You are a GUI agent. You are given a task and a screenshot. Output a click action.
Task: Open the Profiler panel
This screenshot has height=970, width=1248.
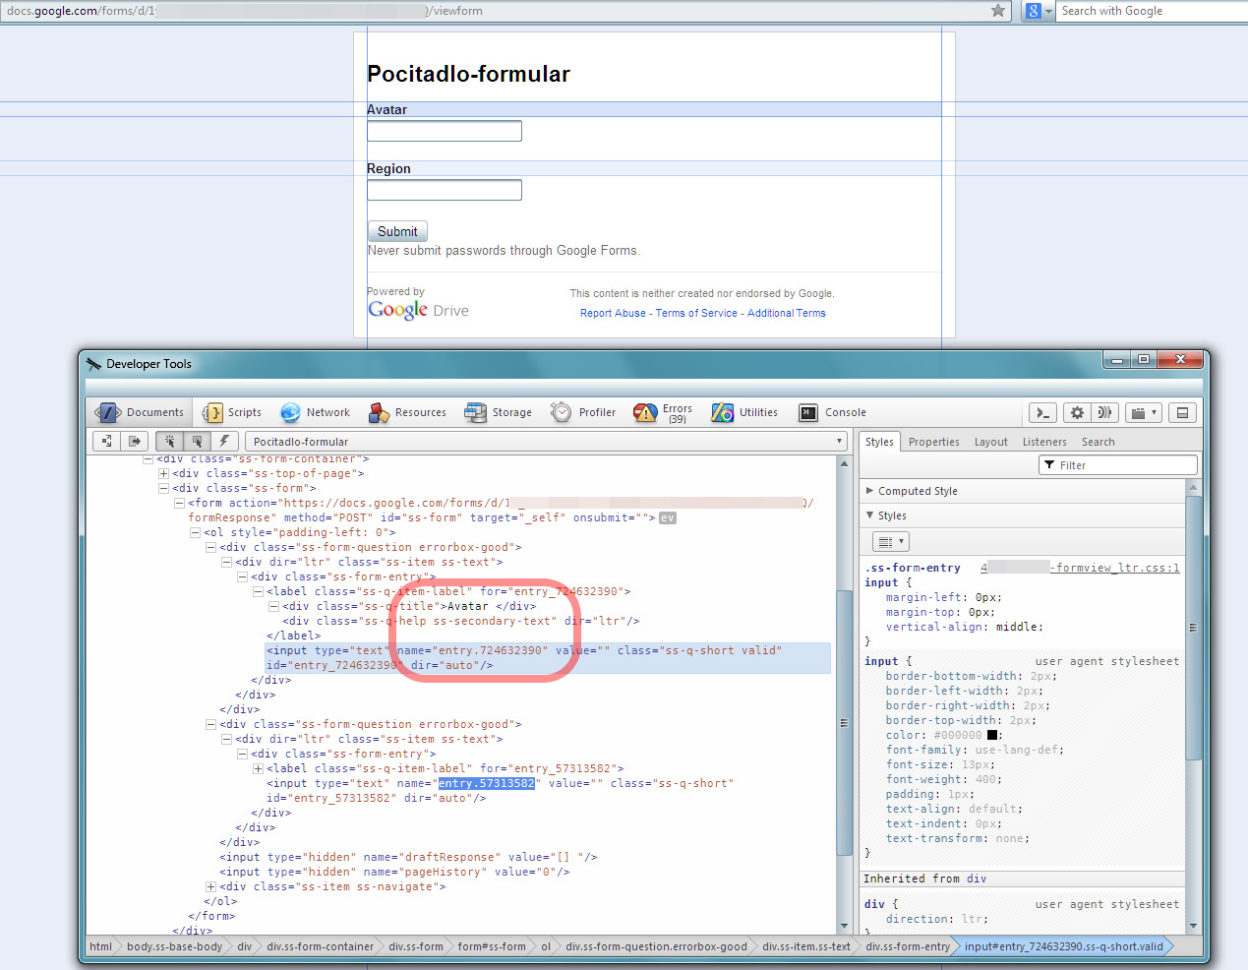click(583, 412)
